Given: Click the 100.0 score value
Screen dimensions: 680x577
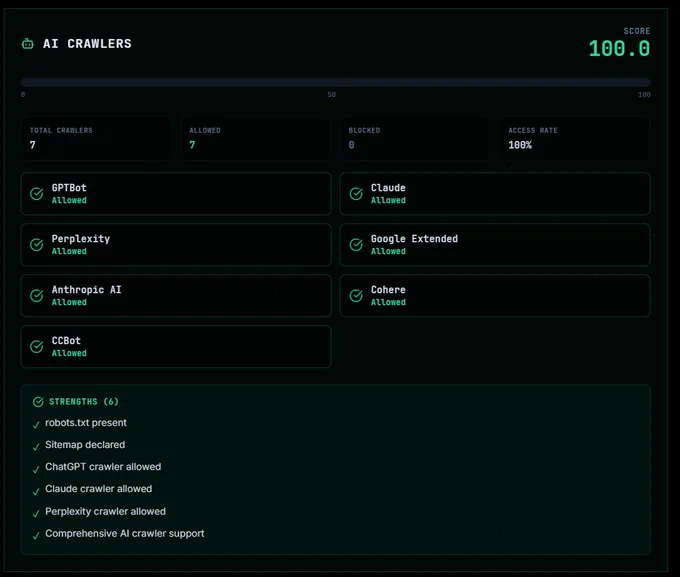Looking at the screenshot, I should 619,49.
